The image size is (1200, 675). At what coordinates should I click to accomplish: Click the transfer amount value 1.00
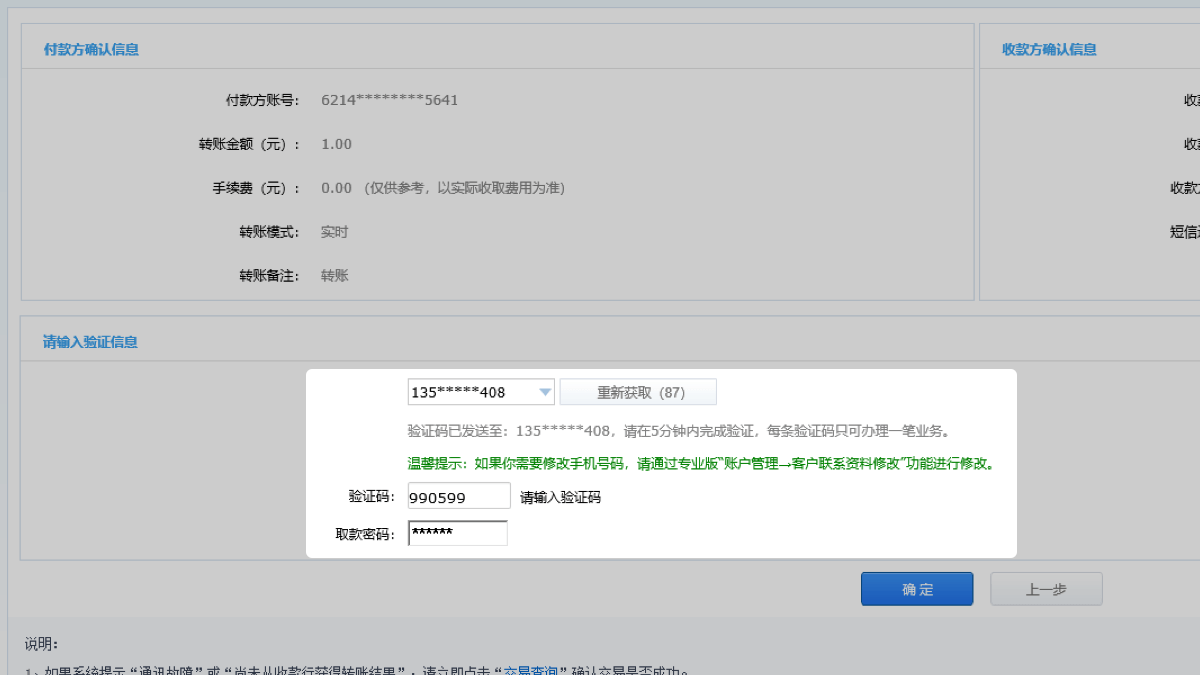(336, 144)
